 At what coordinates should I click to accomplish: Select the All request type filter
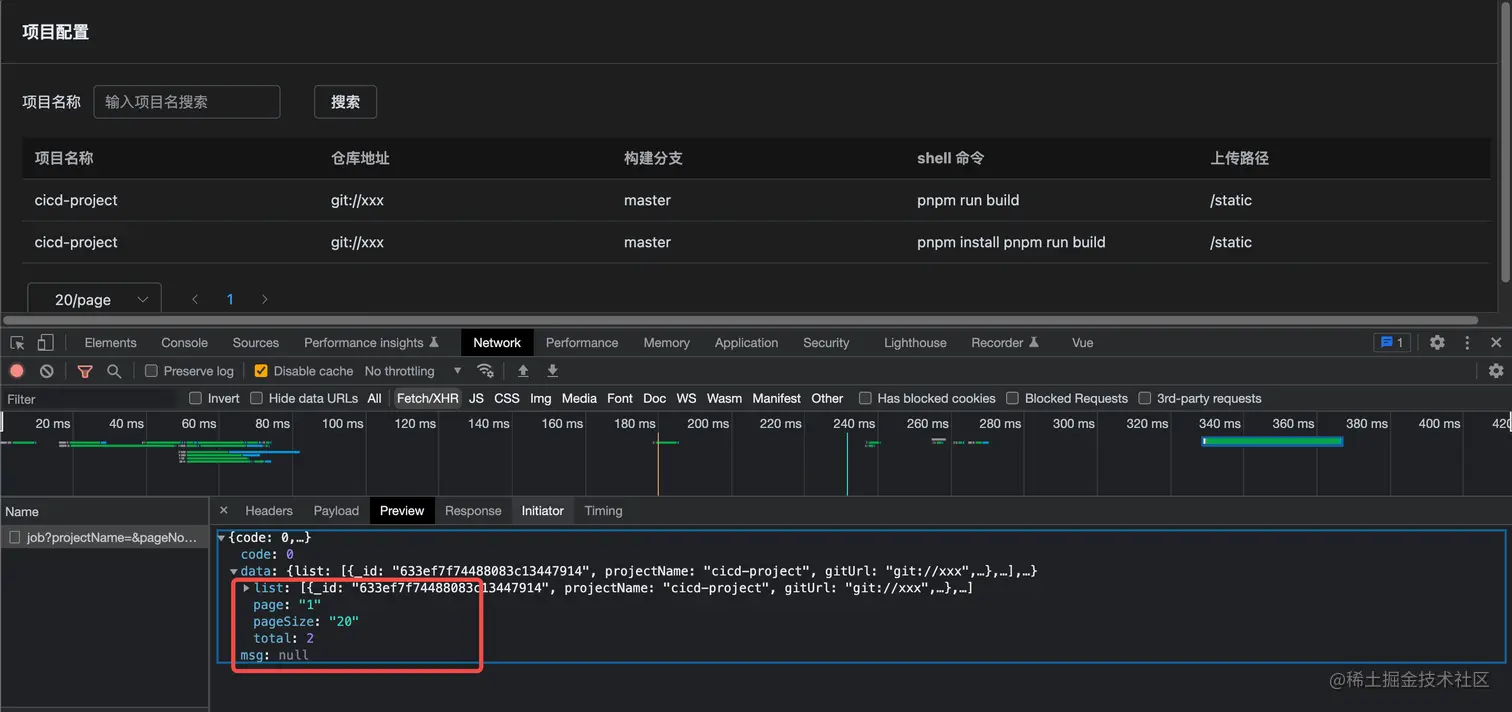click(x=374, y=398)
